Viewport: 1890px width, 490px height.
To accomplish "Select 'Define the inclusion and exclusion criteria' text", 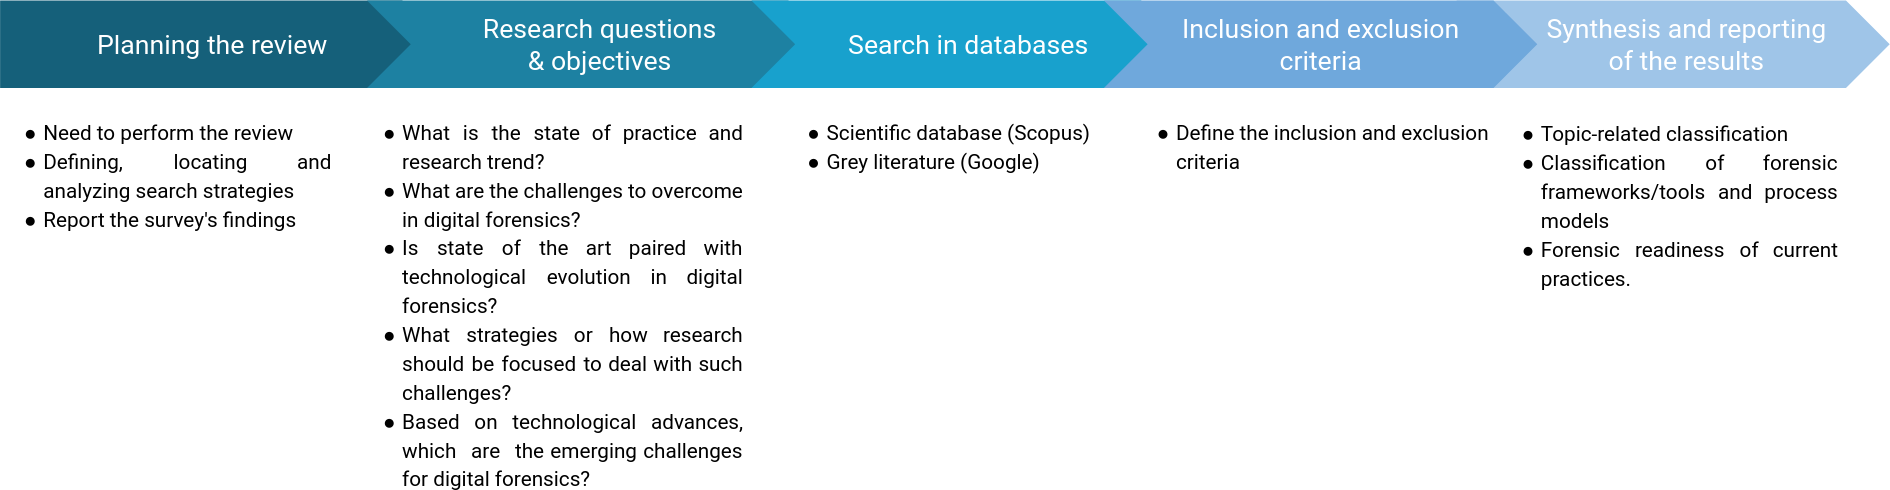I will point(1331,147).
